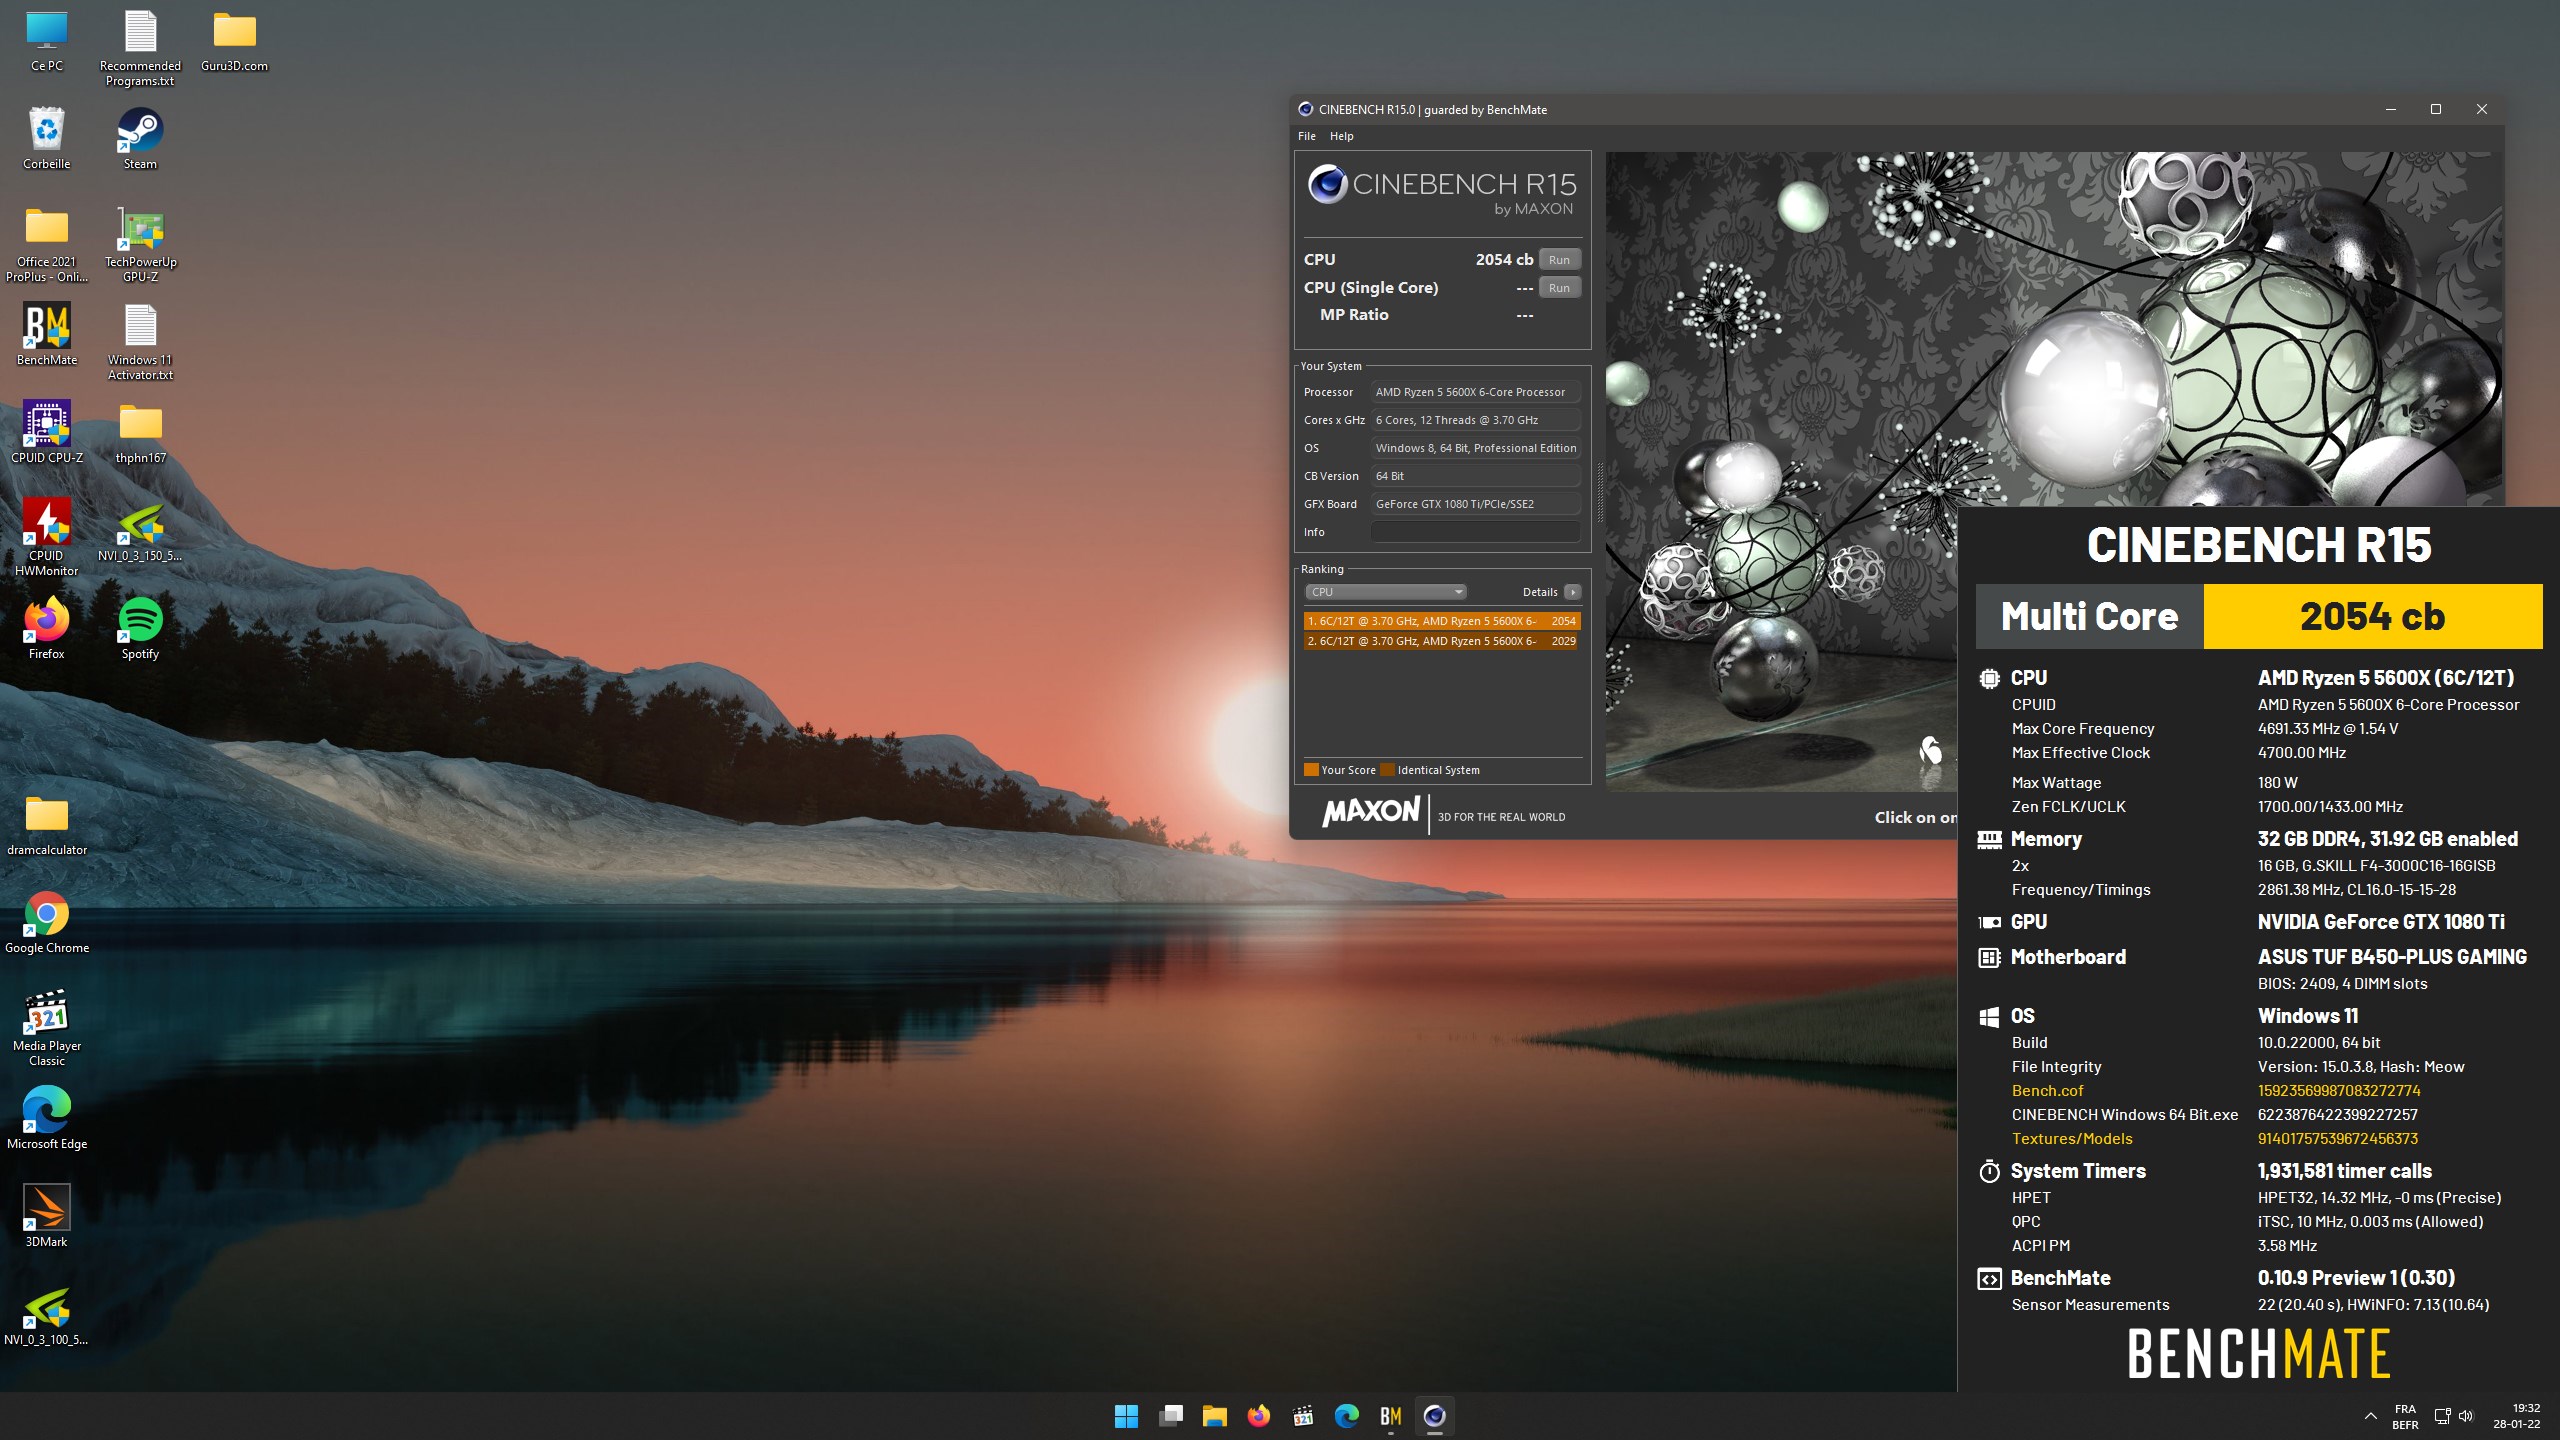Open the Ranking CPU dropdown
2560x1440 pixels.
1385,592
